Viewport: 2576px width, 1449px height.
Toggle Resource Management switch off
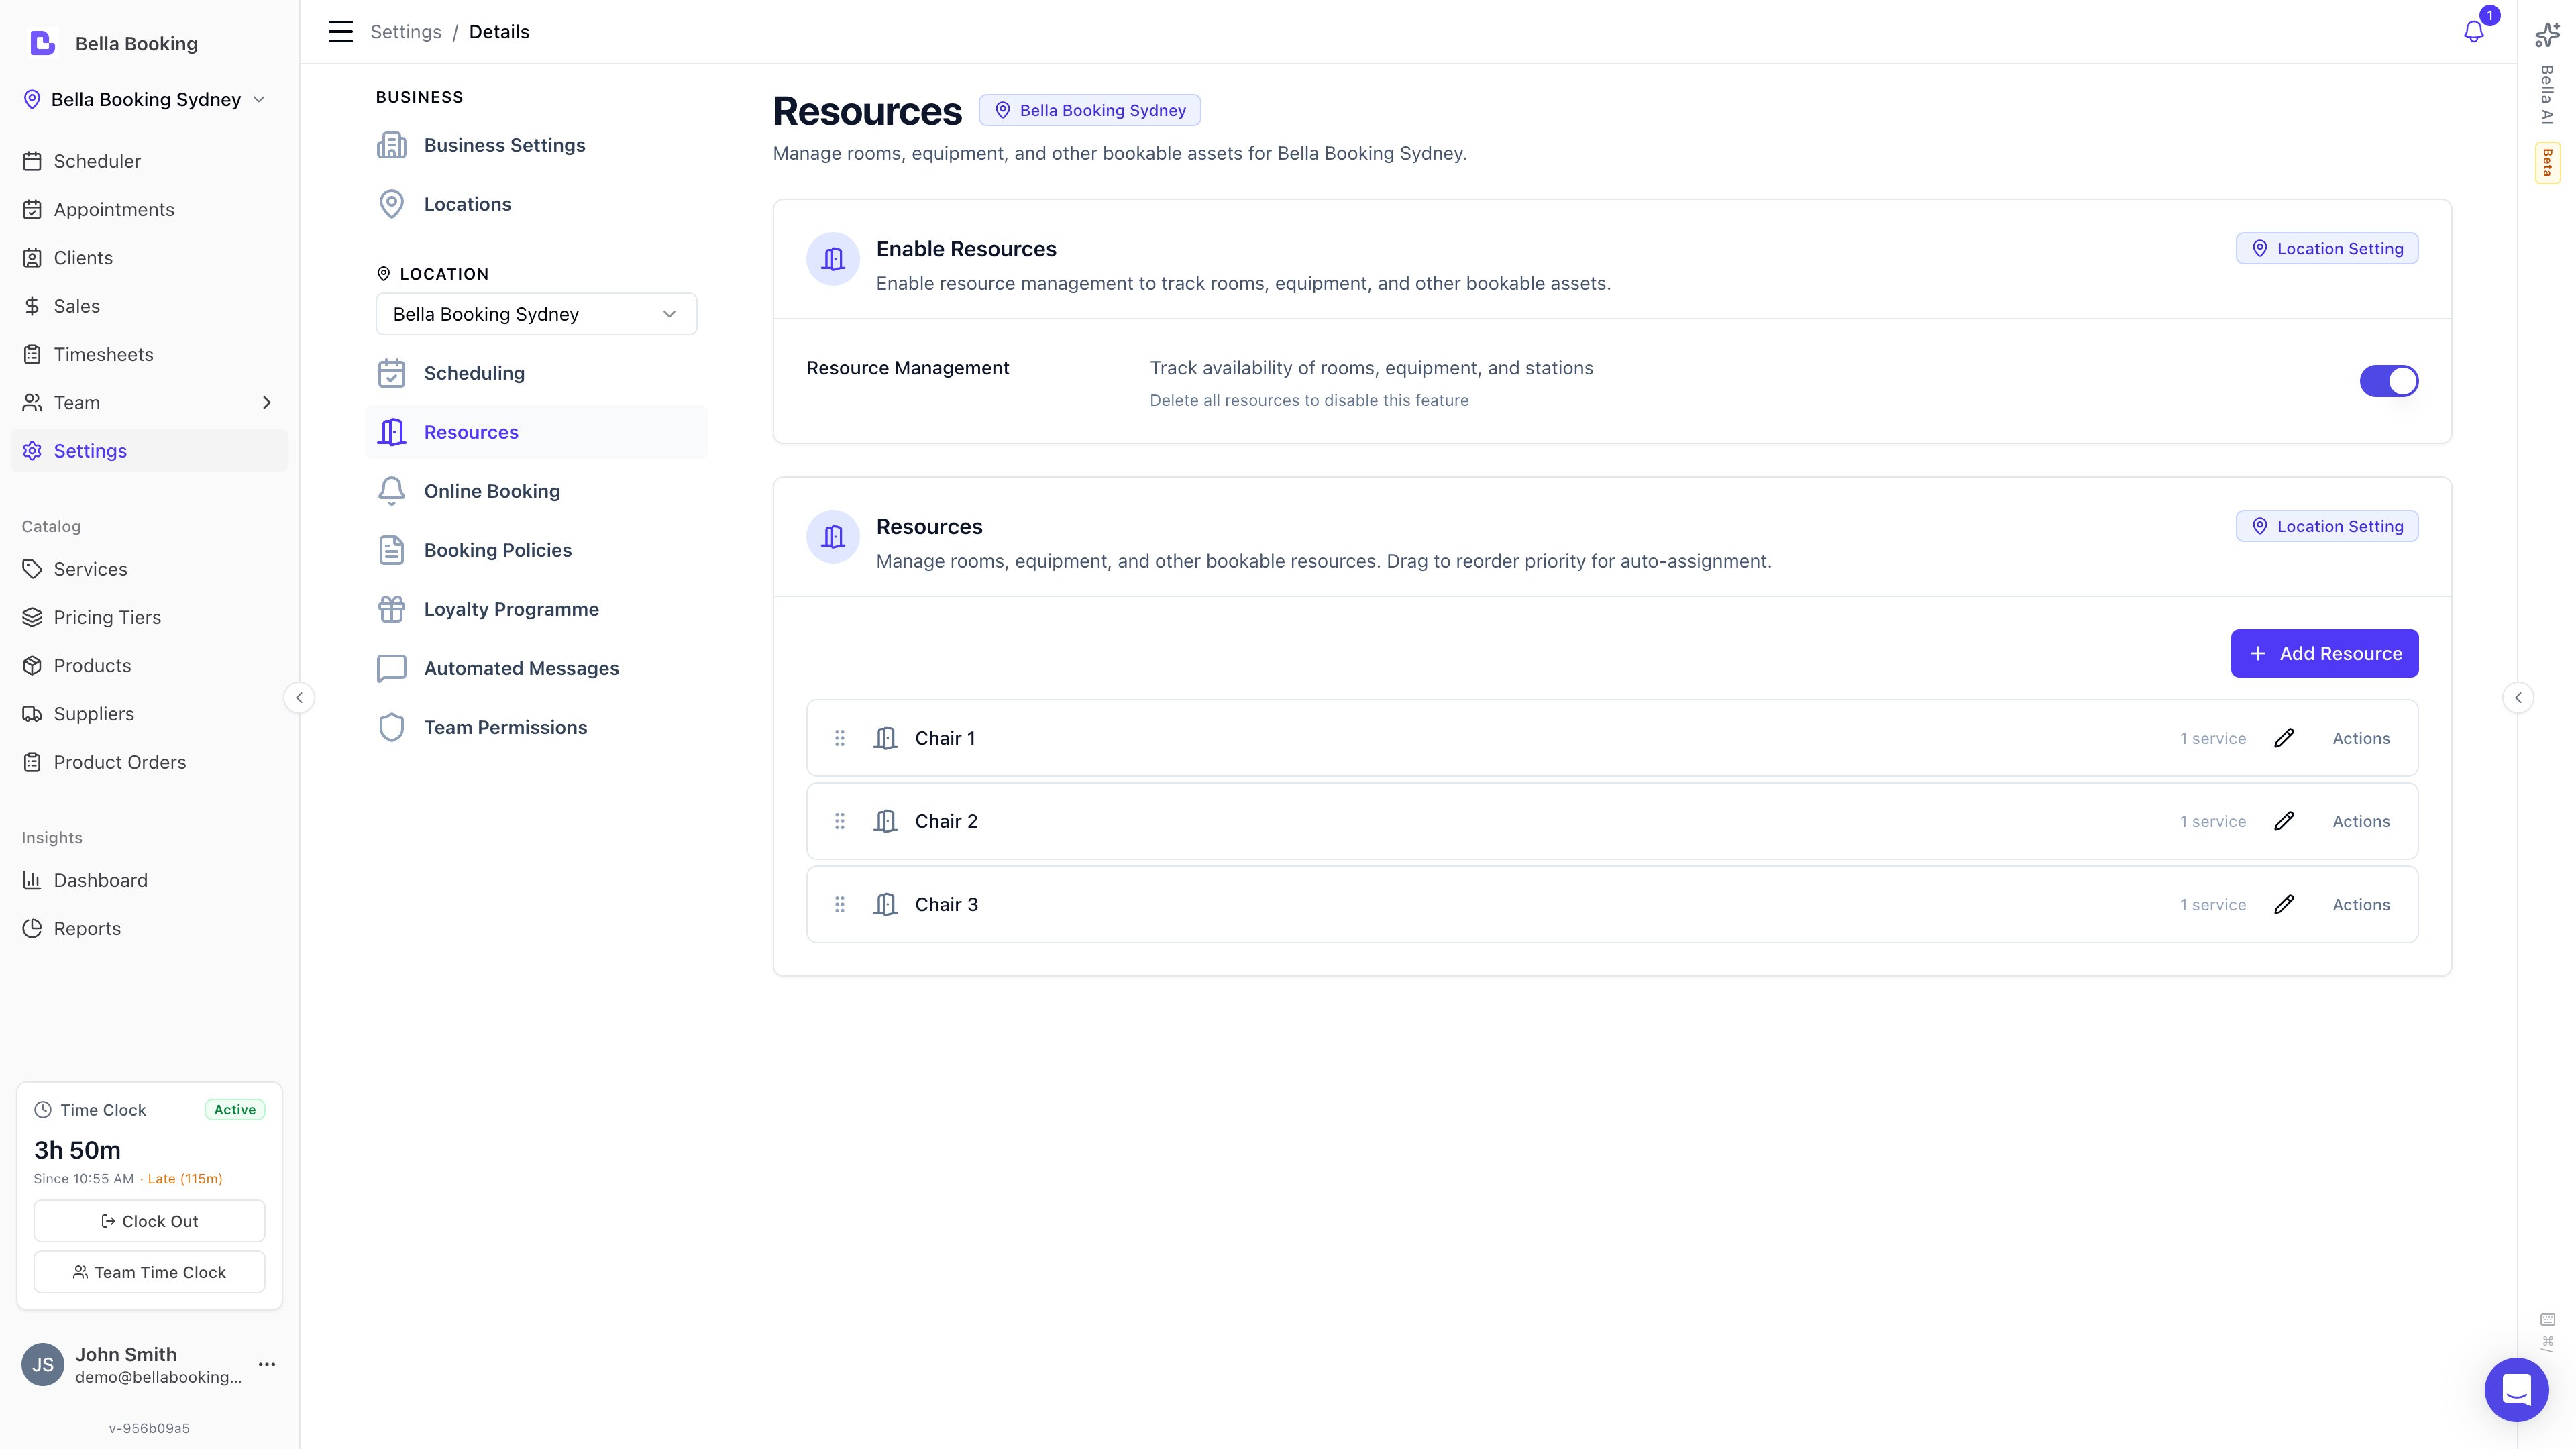2389,381
